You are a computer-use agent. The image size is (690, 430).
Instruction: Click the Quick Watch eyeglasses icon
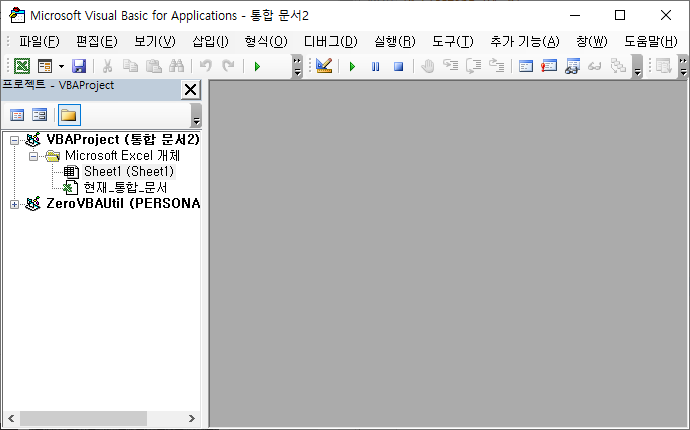pos(595,66)
